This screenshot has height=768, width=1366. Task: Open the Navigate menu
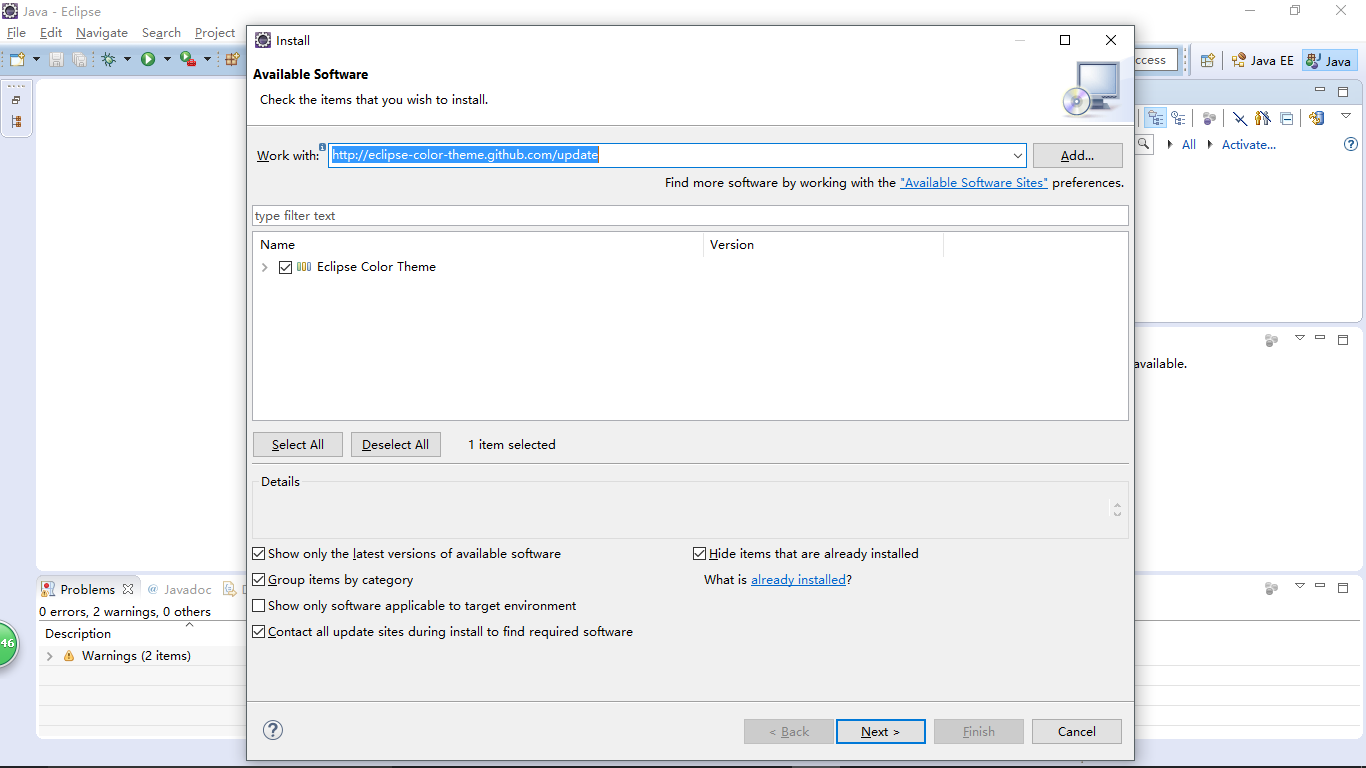coord(102,33)
